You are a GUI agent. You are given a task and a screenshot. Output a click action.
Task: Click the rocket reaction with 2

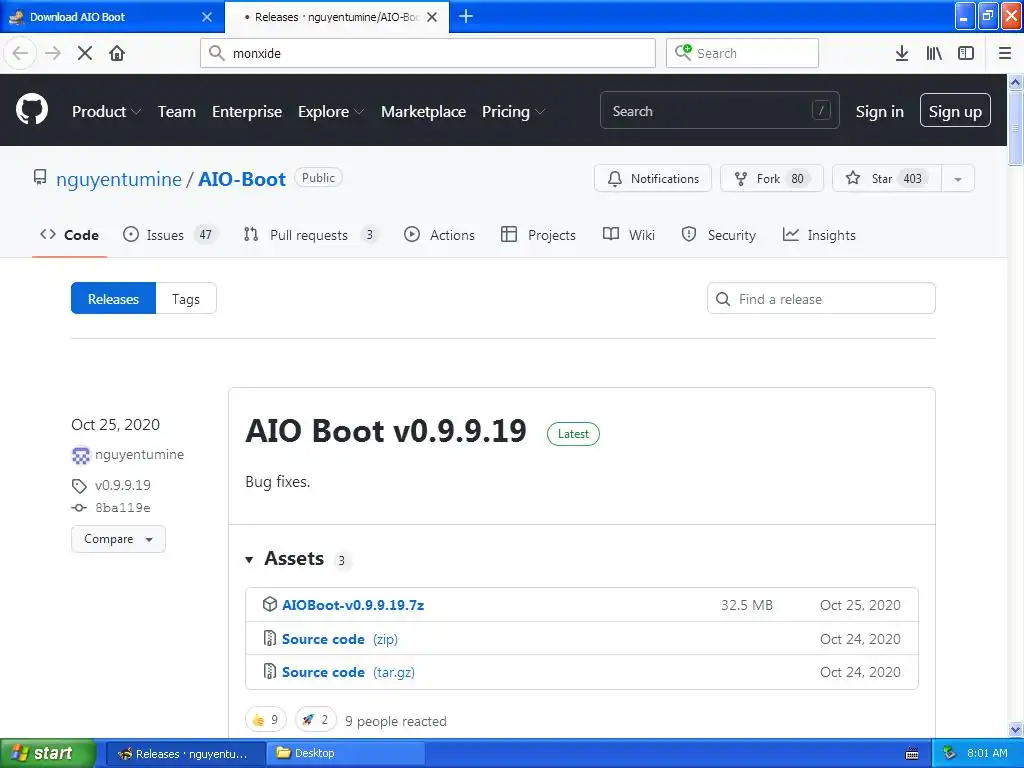(316, 720)
